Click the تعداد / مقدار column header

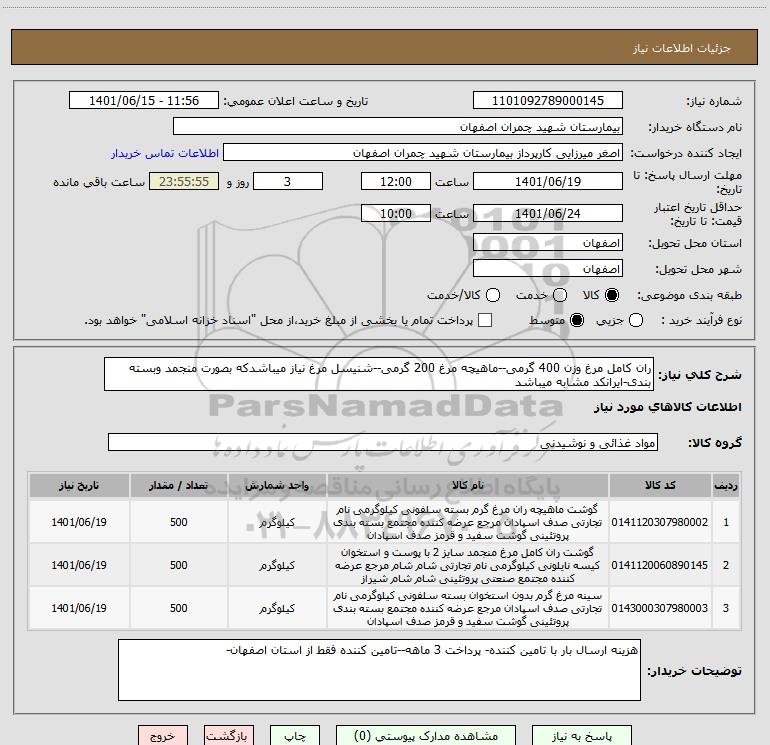coord(179,485)
